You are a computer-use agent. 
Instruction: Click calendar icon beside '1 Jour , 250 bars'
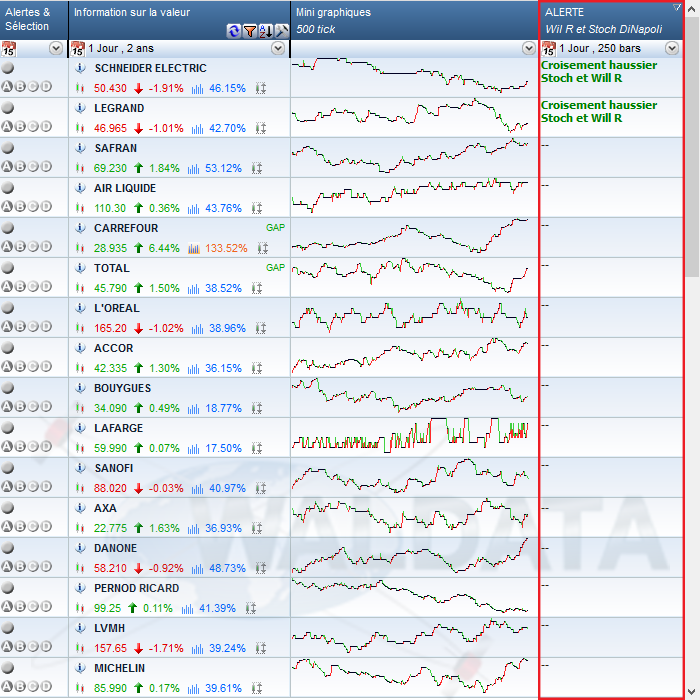tap(549, 49)
